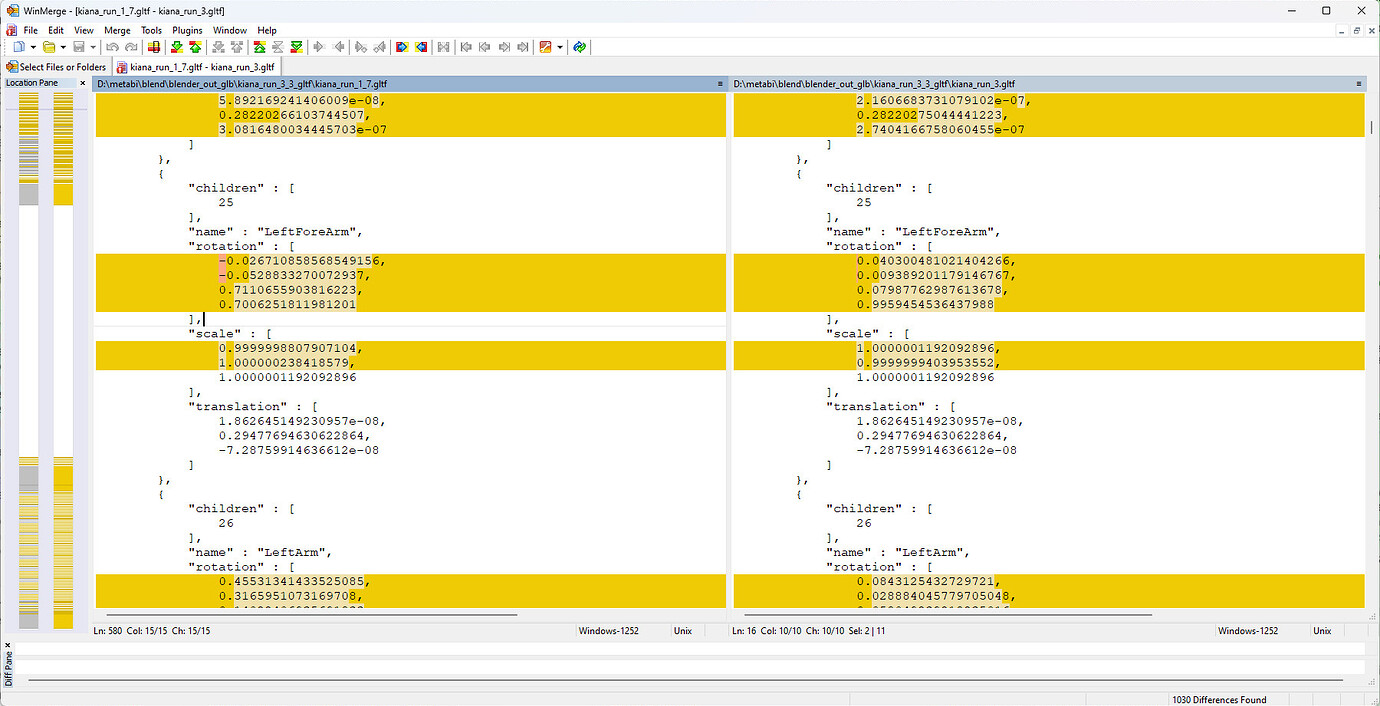Viewport: 1380px width, 706px height.
Task: Create a new comparison document
Action: [x=18, y=47]
